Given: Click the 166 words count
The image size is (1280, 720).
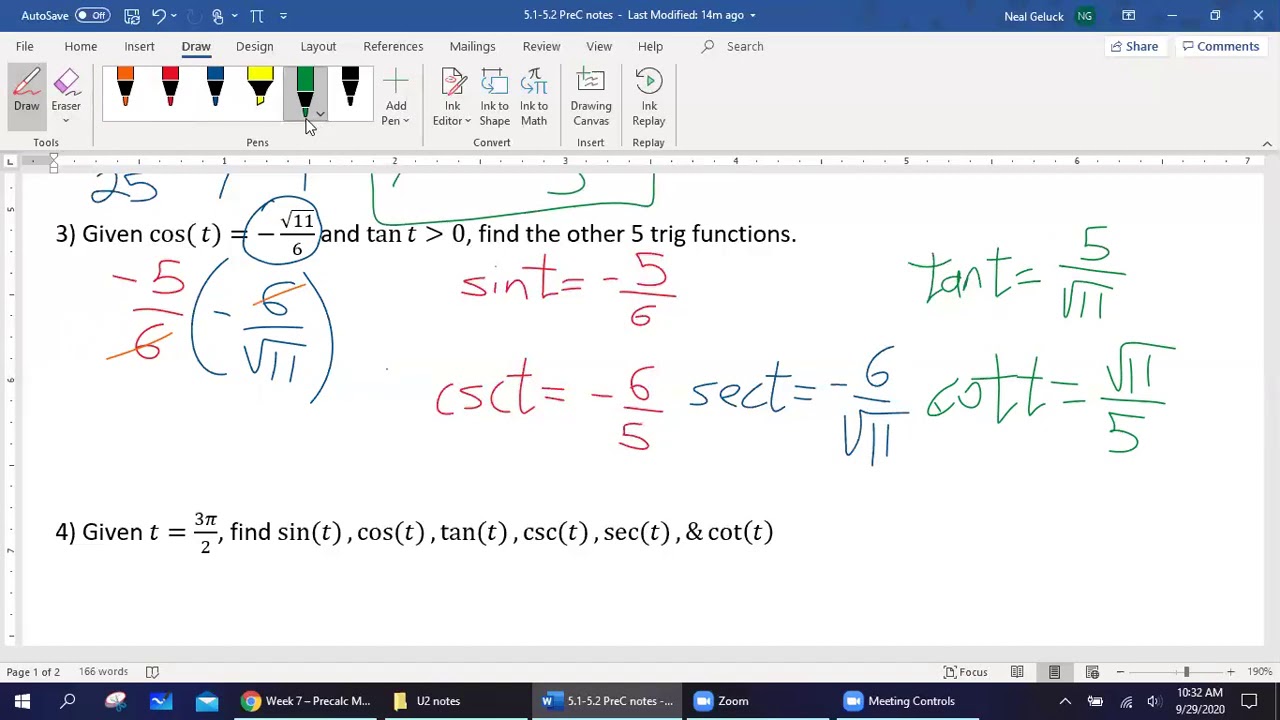Looking at the screenshot, I should [103, 672].
